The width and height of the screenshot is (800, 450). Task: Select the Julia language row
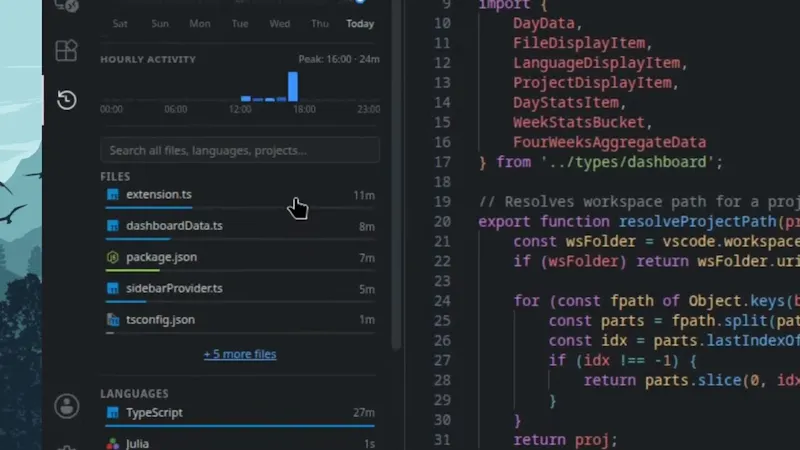pos(240,444)
